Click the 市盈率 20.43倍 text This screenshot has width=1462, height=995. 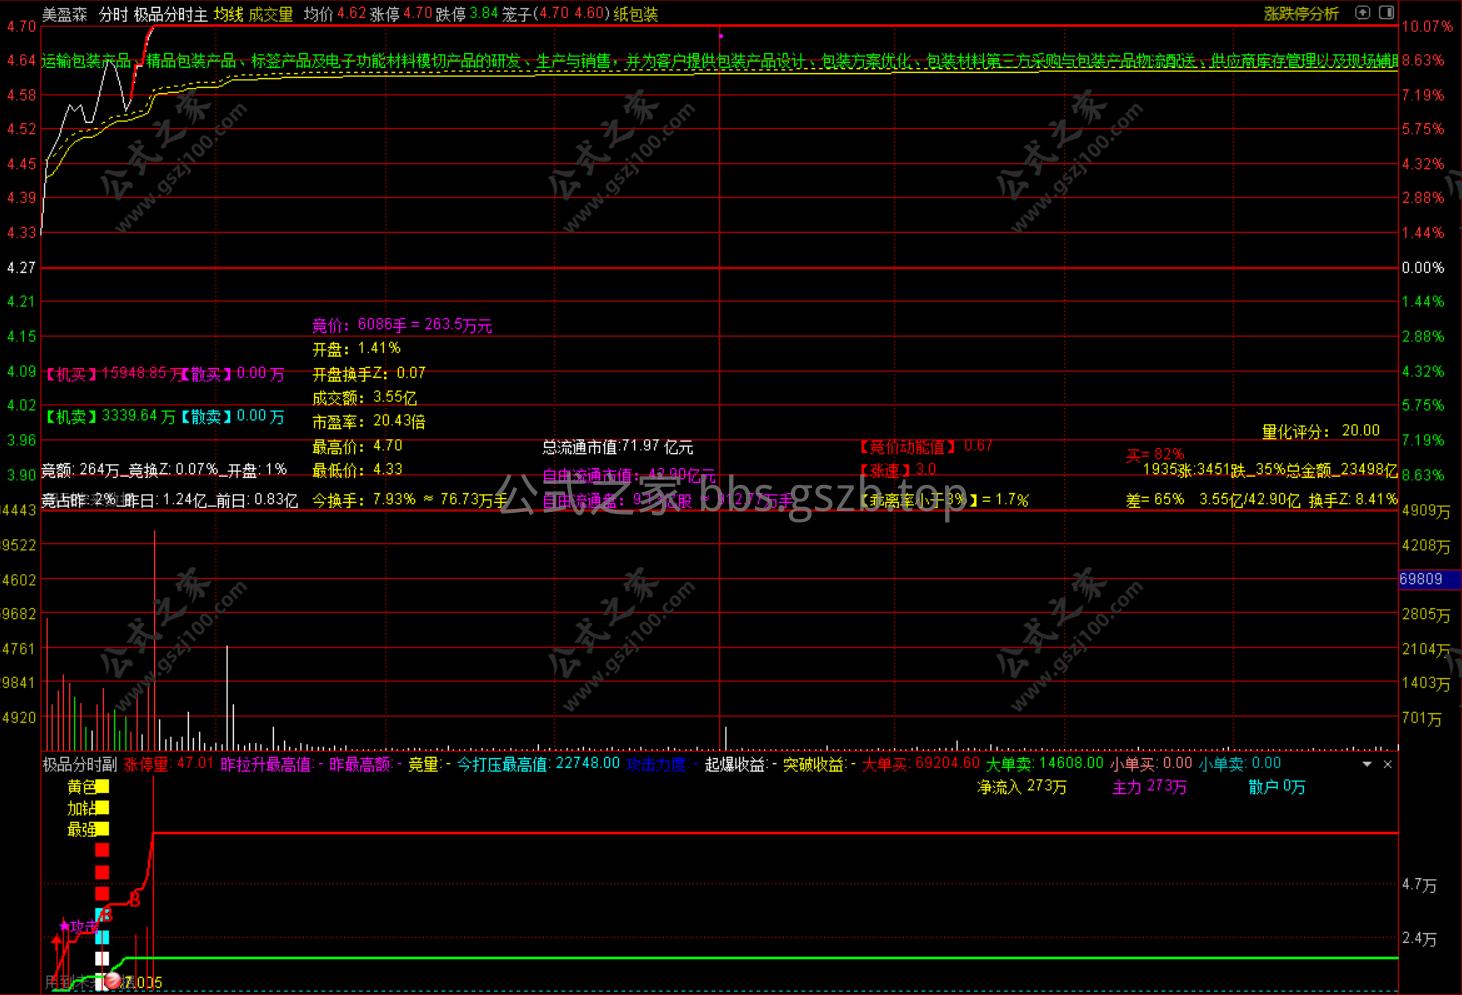point(369,421)
